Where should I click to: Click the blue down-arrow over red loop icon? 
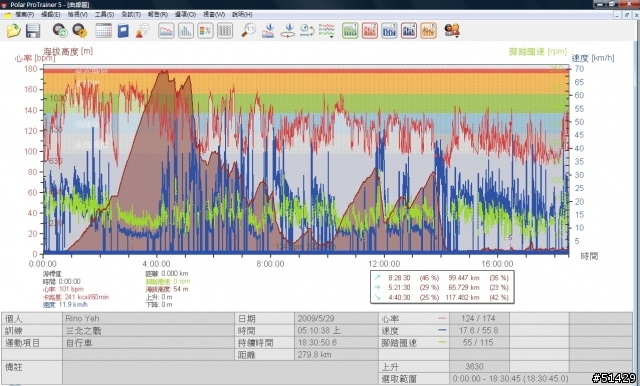(288, 31)
